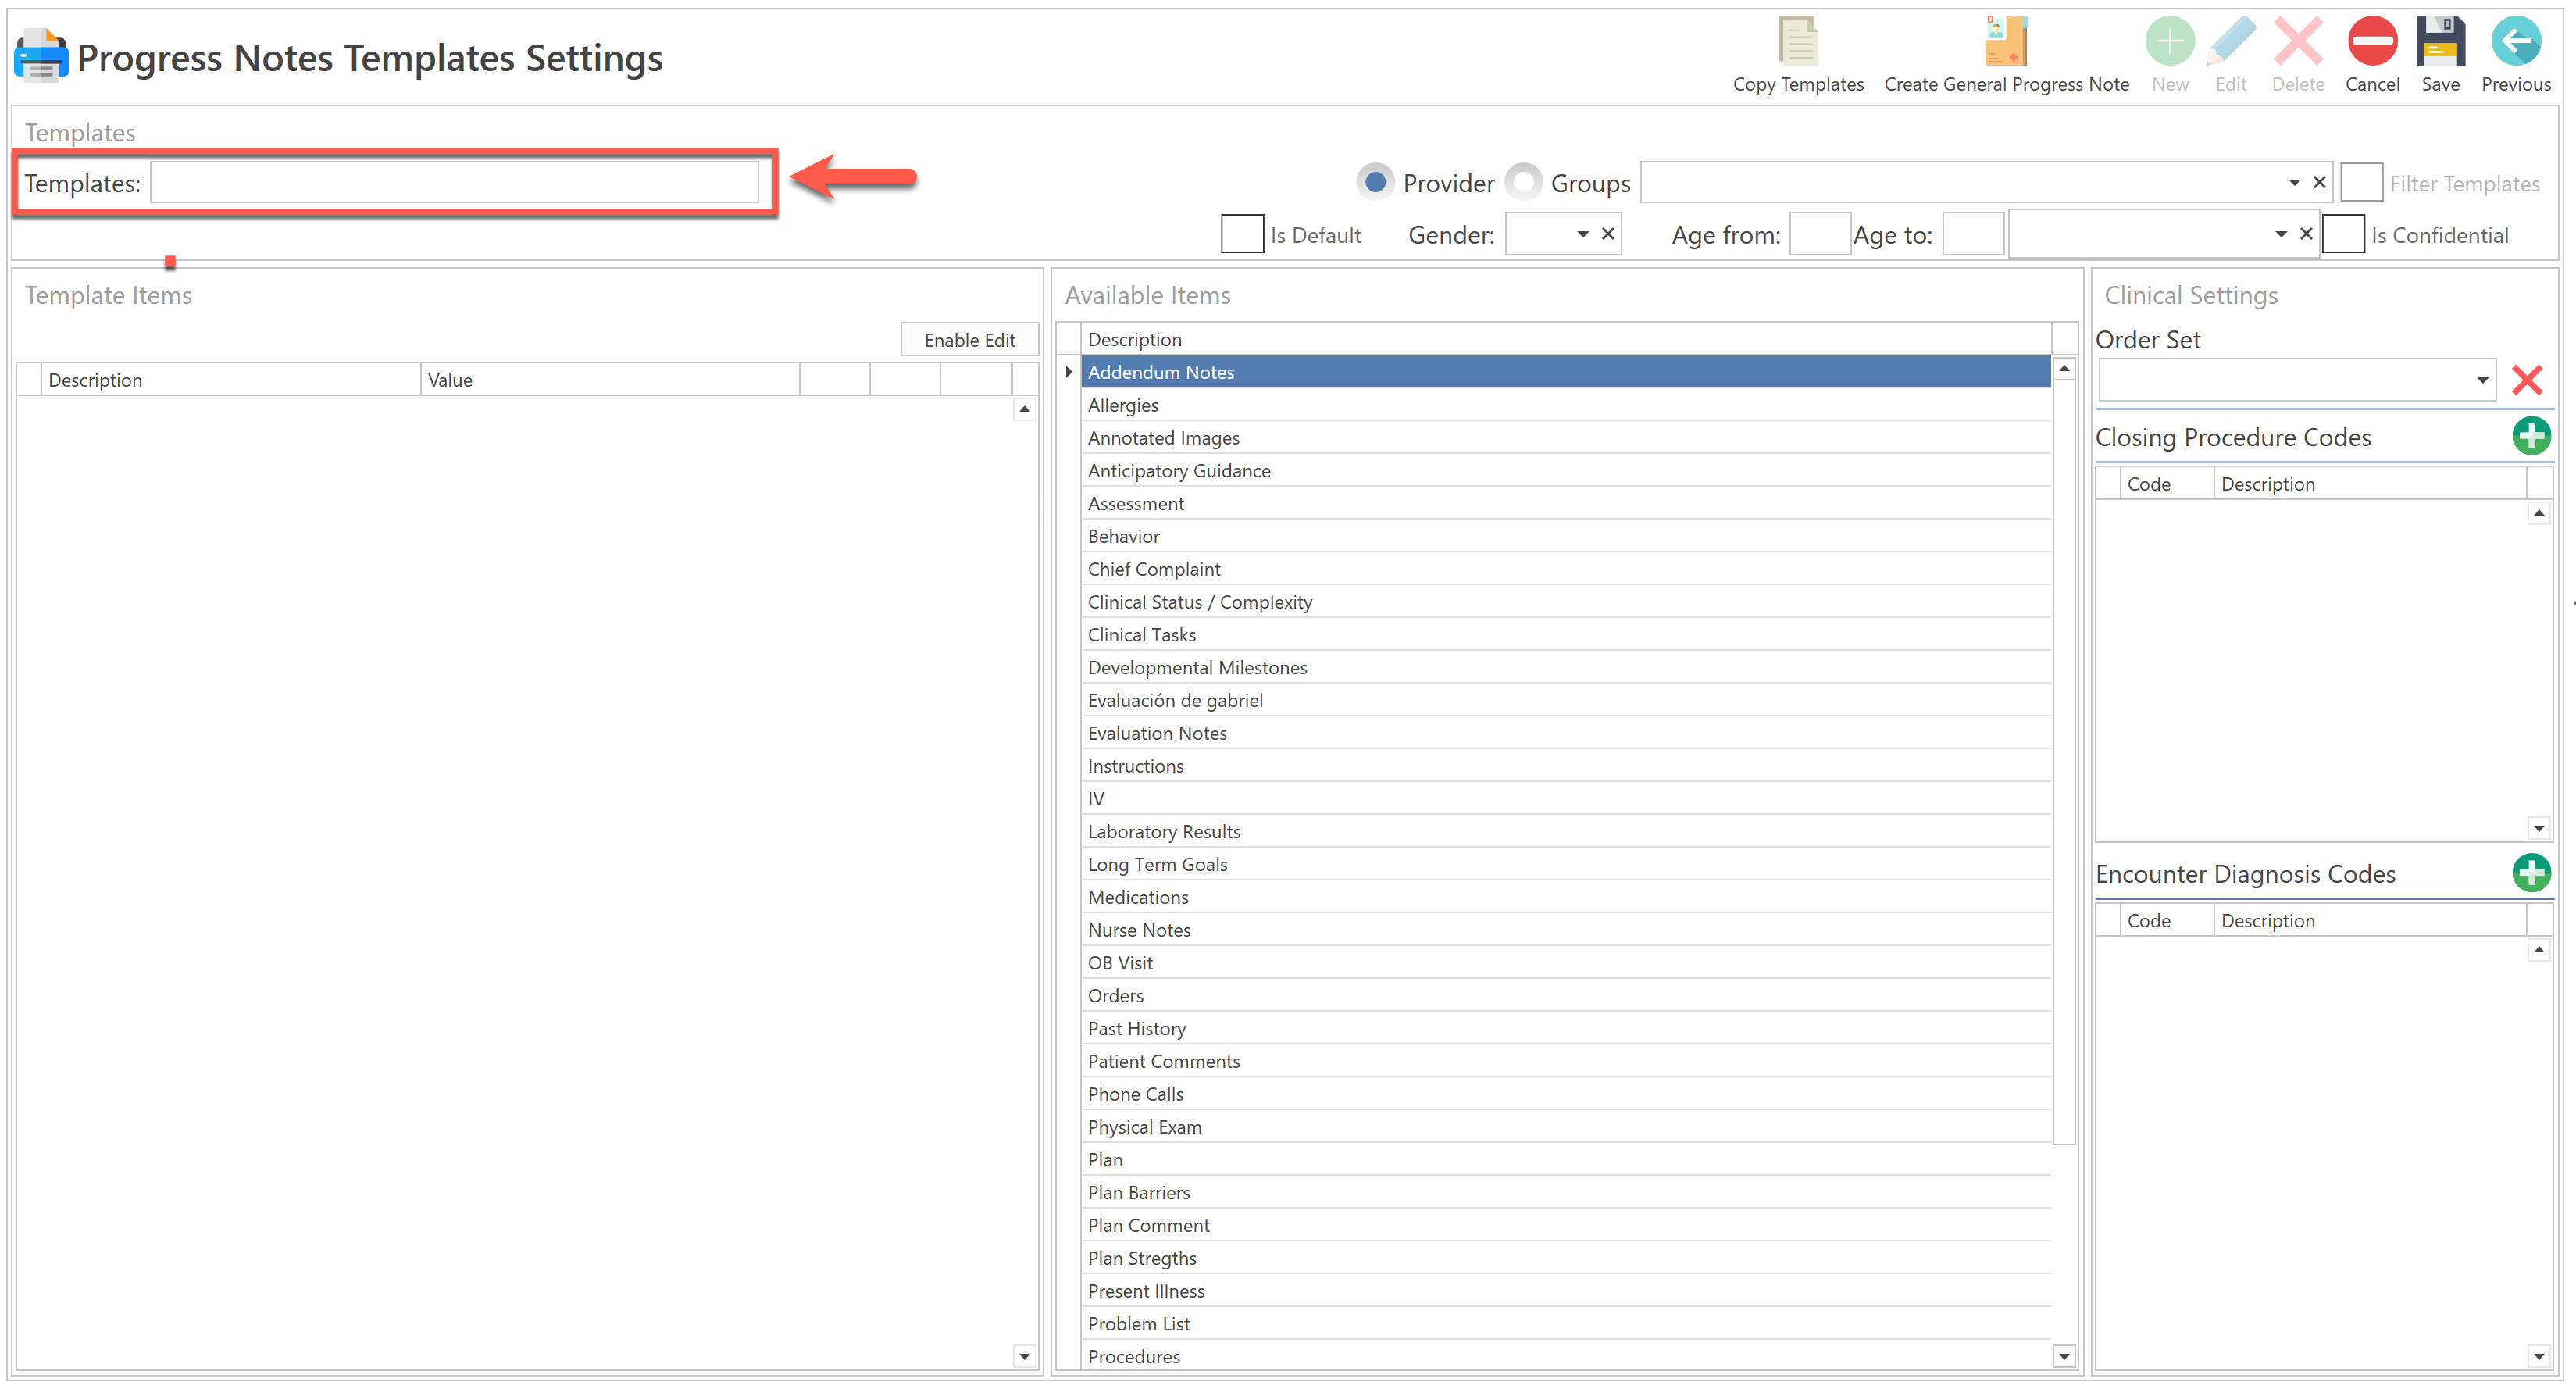The image size is (2576, 1389).
Task: Open the provider selection dropdown arrow
Action: (2293, 182)
